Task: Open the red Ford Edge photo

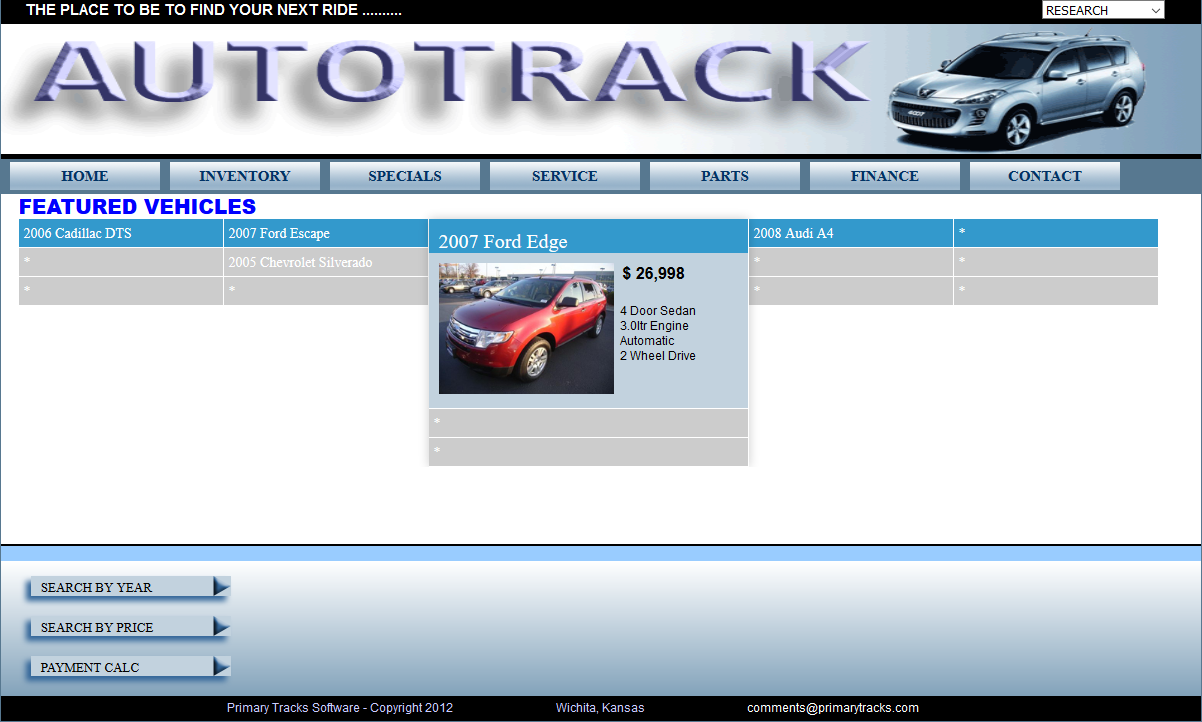Action: [x=526, y=328]
